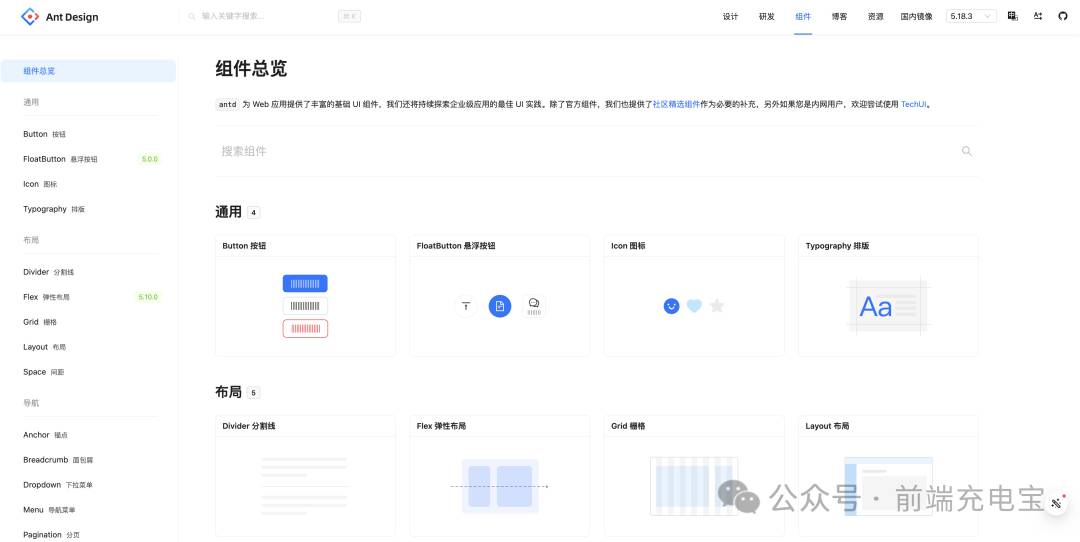Select the 设计 nav menu item
1080x542 pixels.
[x=730, y=17]
